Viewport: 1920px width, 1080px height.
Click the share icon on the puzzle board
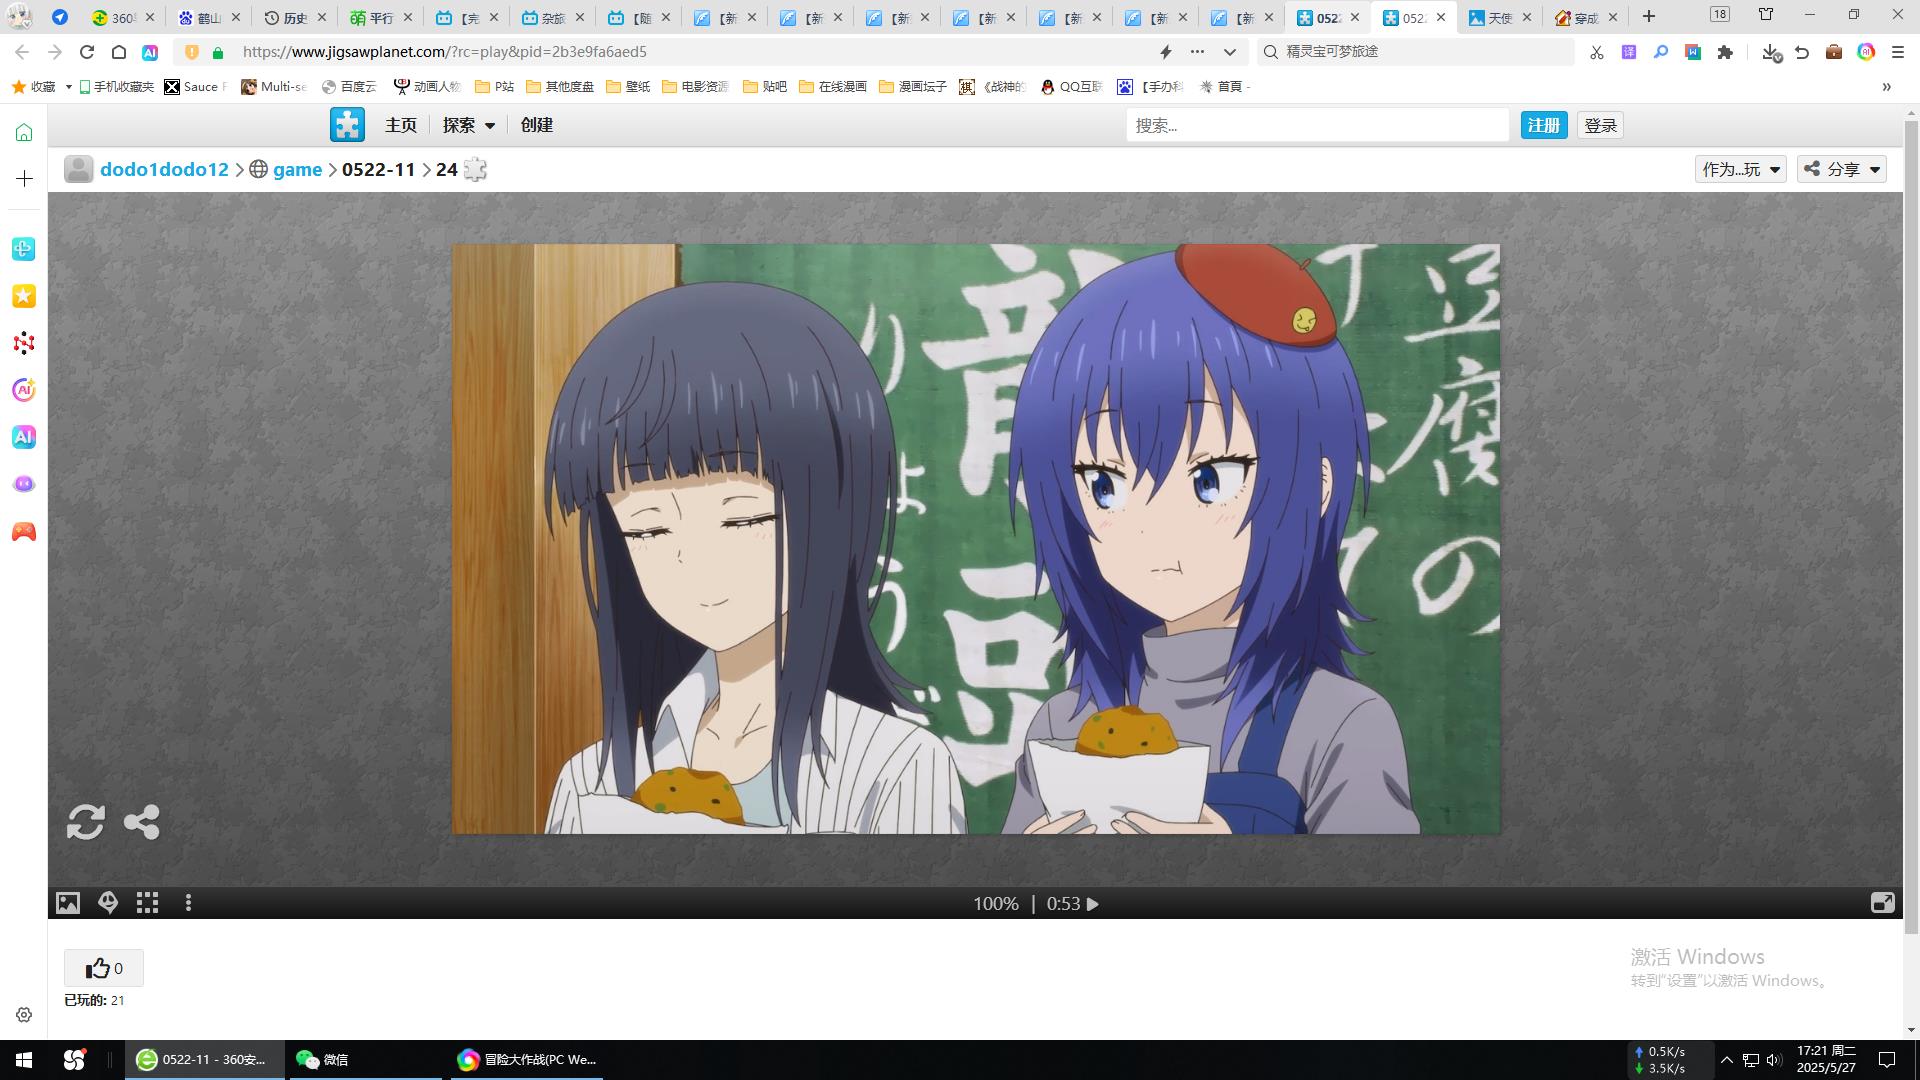pos(142,822)
